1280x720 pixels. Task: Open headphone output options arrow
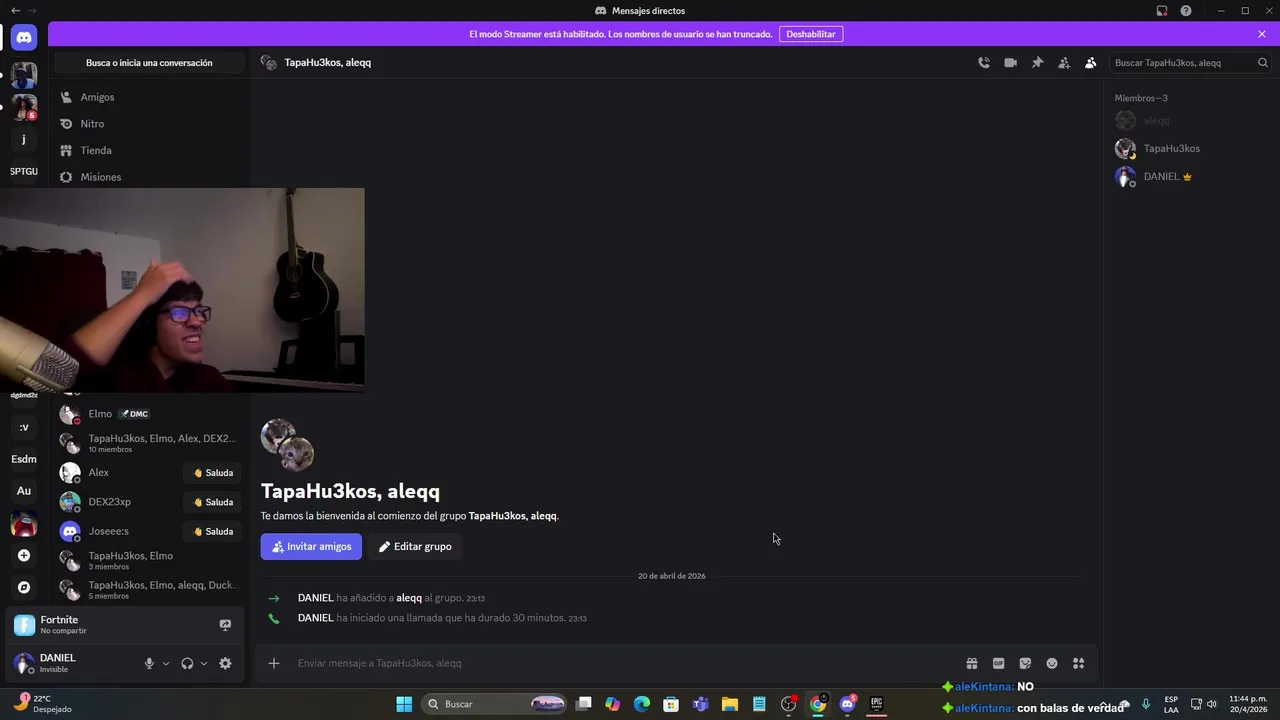click(204, 663)
